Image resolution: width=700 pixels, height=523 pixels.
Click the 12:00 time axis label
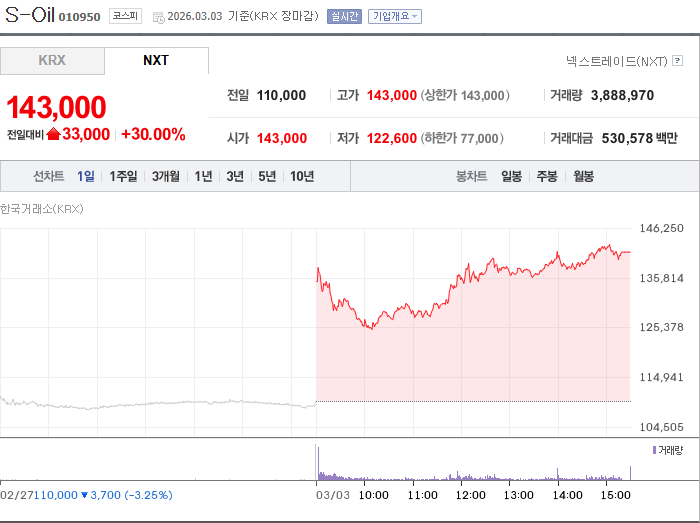471,495
